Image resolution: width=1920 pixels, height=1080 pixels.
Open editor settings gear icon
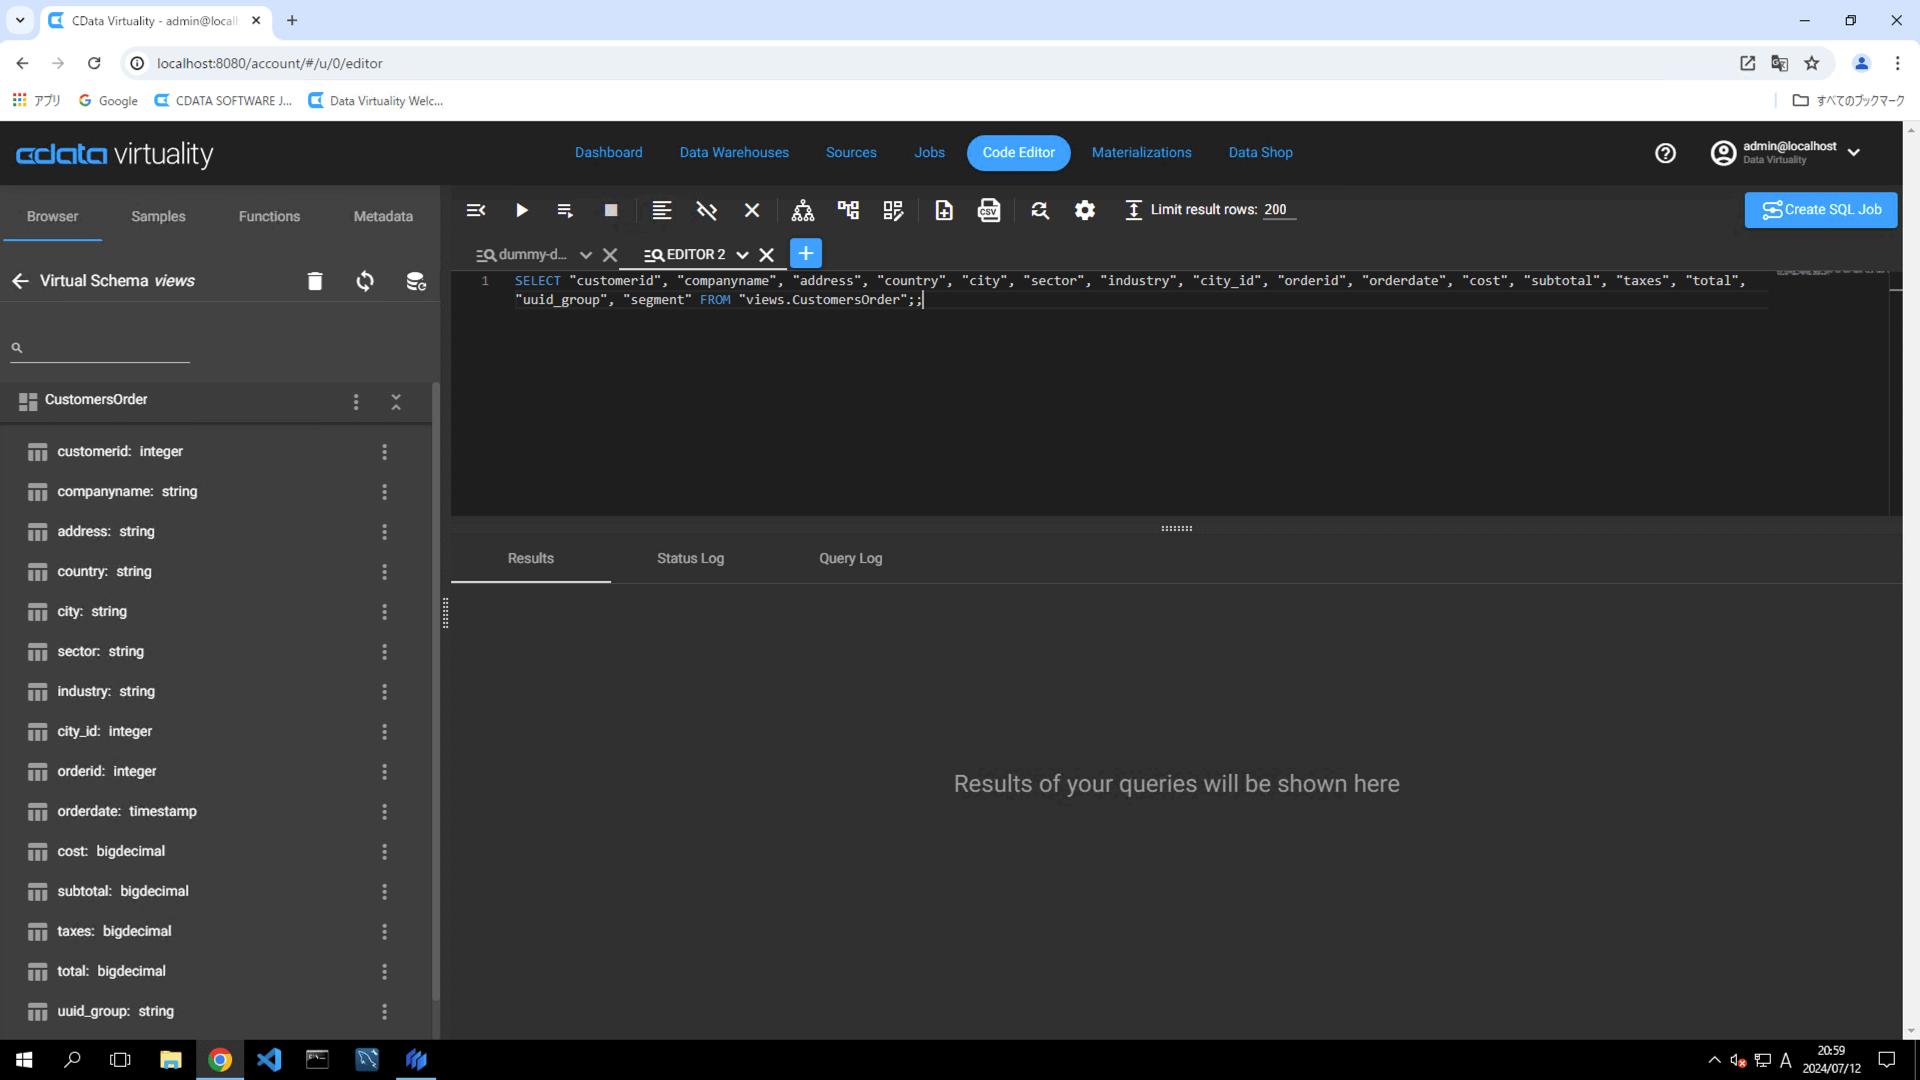click(1084, 210)
